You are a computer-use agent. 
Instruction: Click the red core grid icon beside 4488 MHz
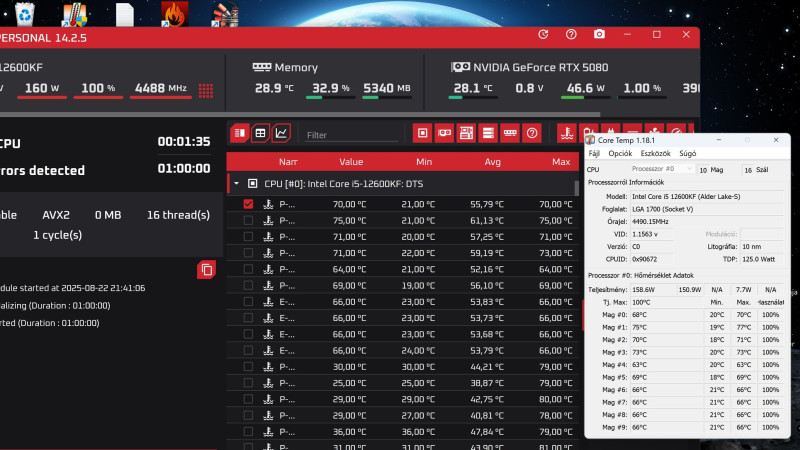206,90
